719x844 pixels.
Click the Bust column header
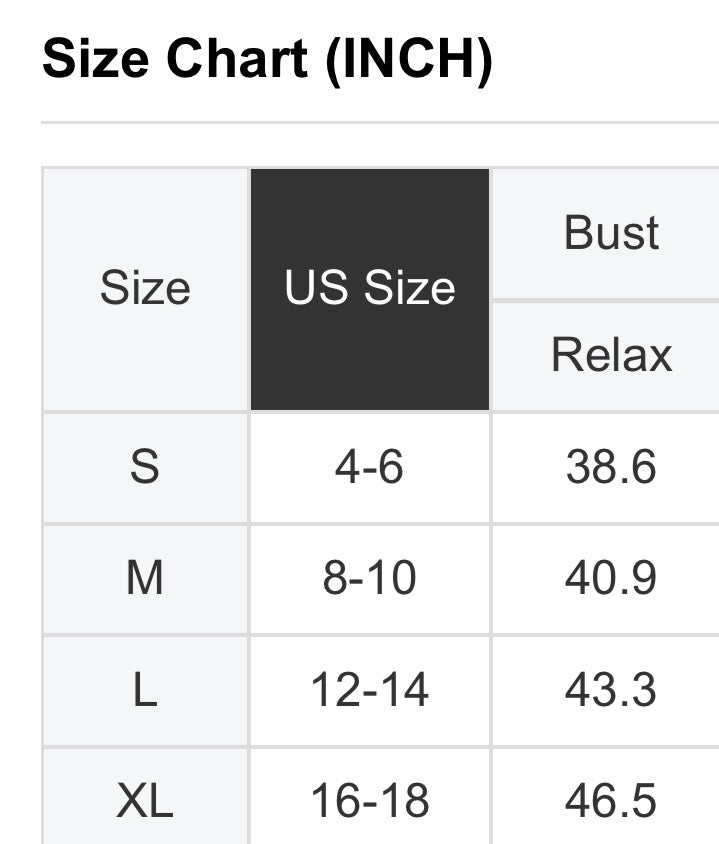(x=611, y=233)
